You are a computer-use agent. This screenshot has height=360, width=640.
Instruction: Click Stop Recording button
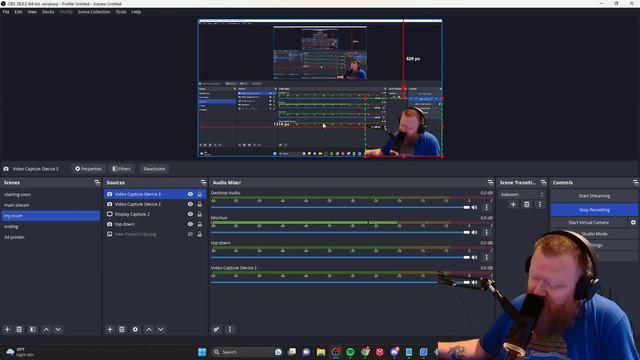[x=594, y=210]
